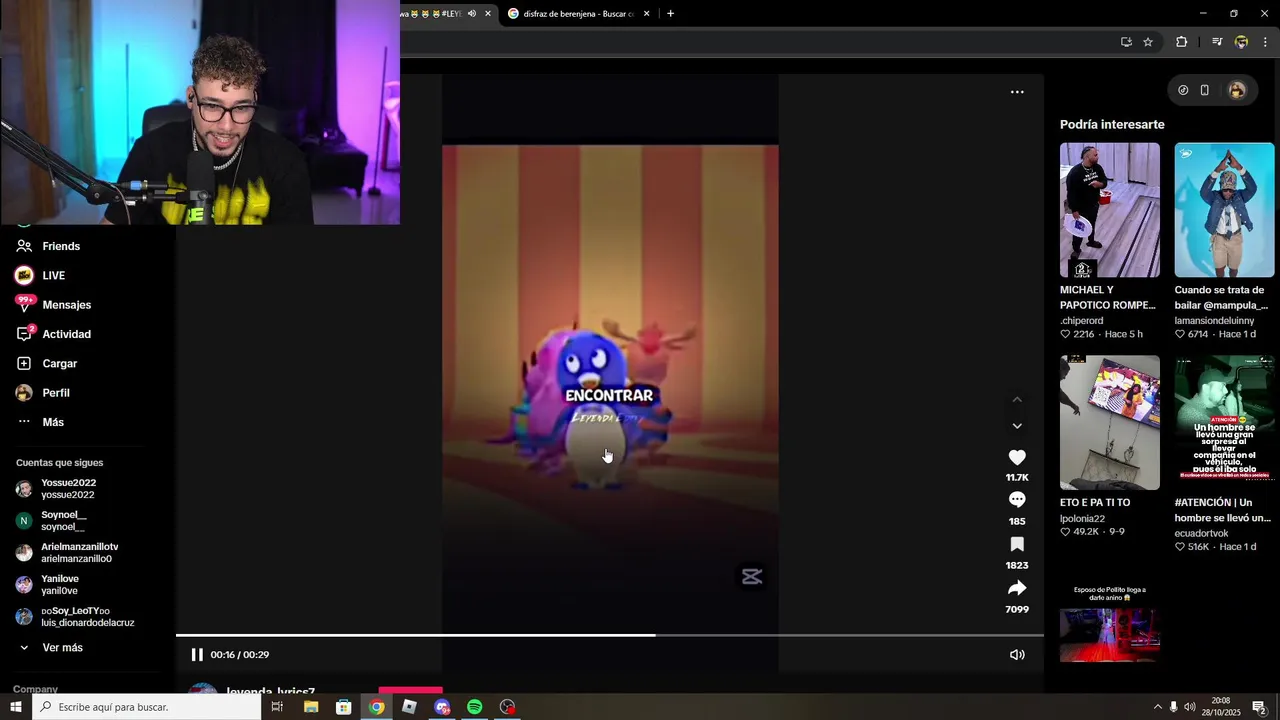Screen dimensions: 1280x720
Task: Open Chrome three-dot menu
Action: pos(1266,42)
